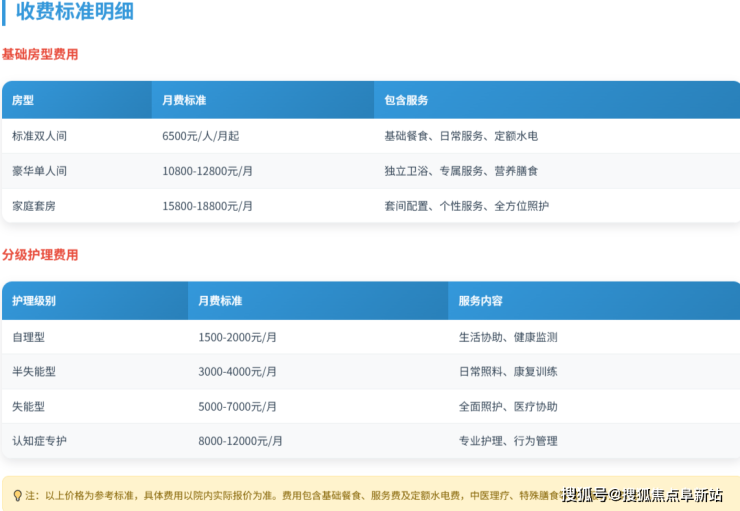Click the 认知症专护 row label
Image resolution: width=740 pixels, height=511 pixels.
tap(39, 441)
